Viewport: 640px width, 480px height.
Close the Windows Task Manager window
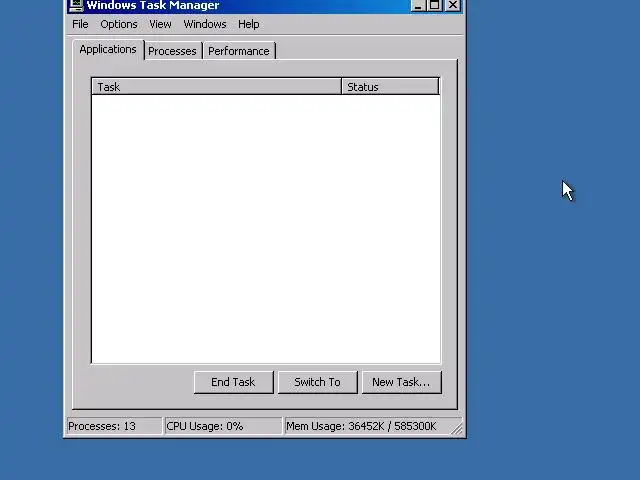coord(453,5)
